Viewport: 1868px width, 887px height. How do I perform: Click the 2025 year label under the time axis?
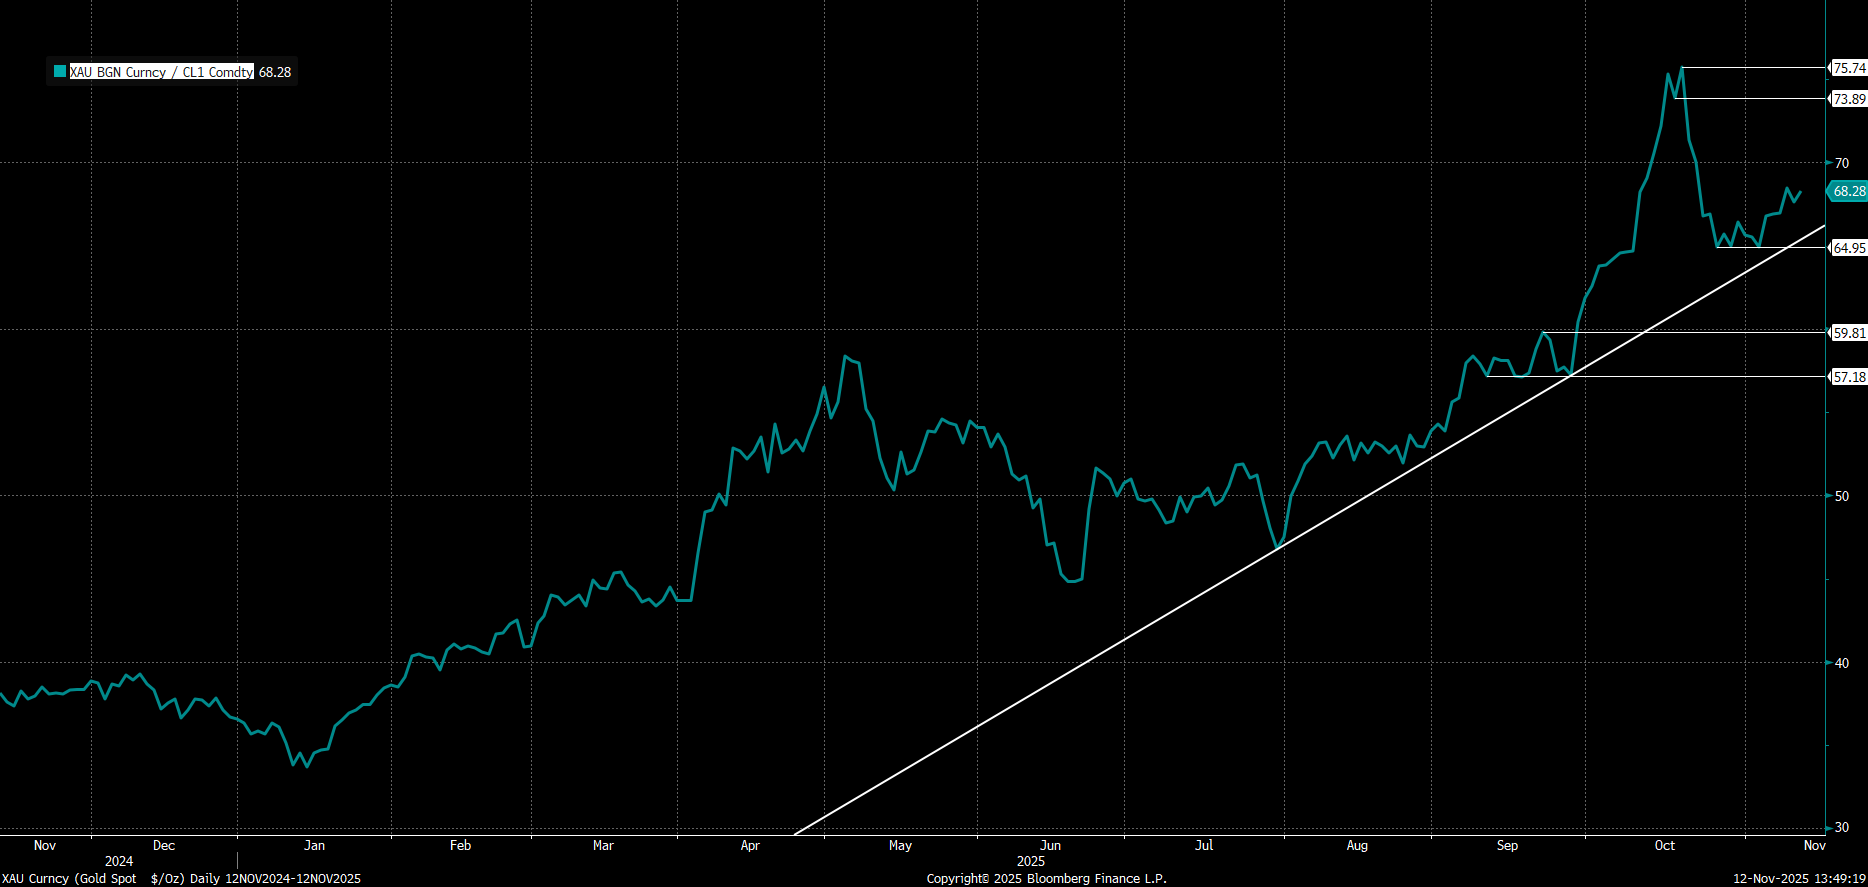[1030, 861]
